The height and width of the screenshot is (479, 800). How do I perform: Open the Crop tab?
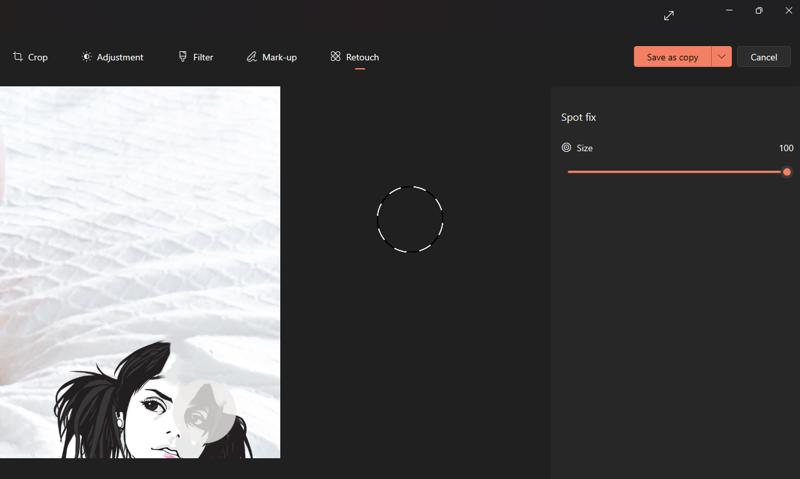(31, 57)
